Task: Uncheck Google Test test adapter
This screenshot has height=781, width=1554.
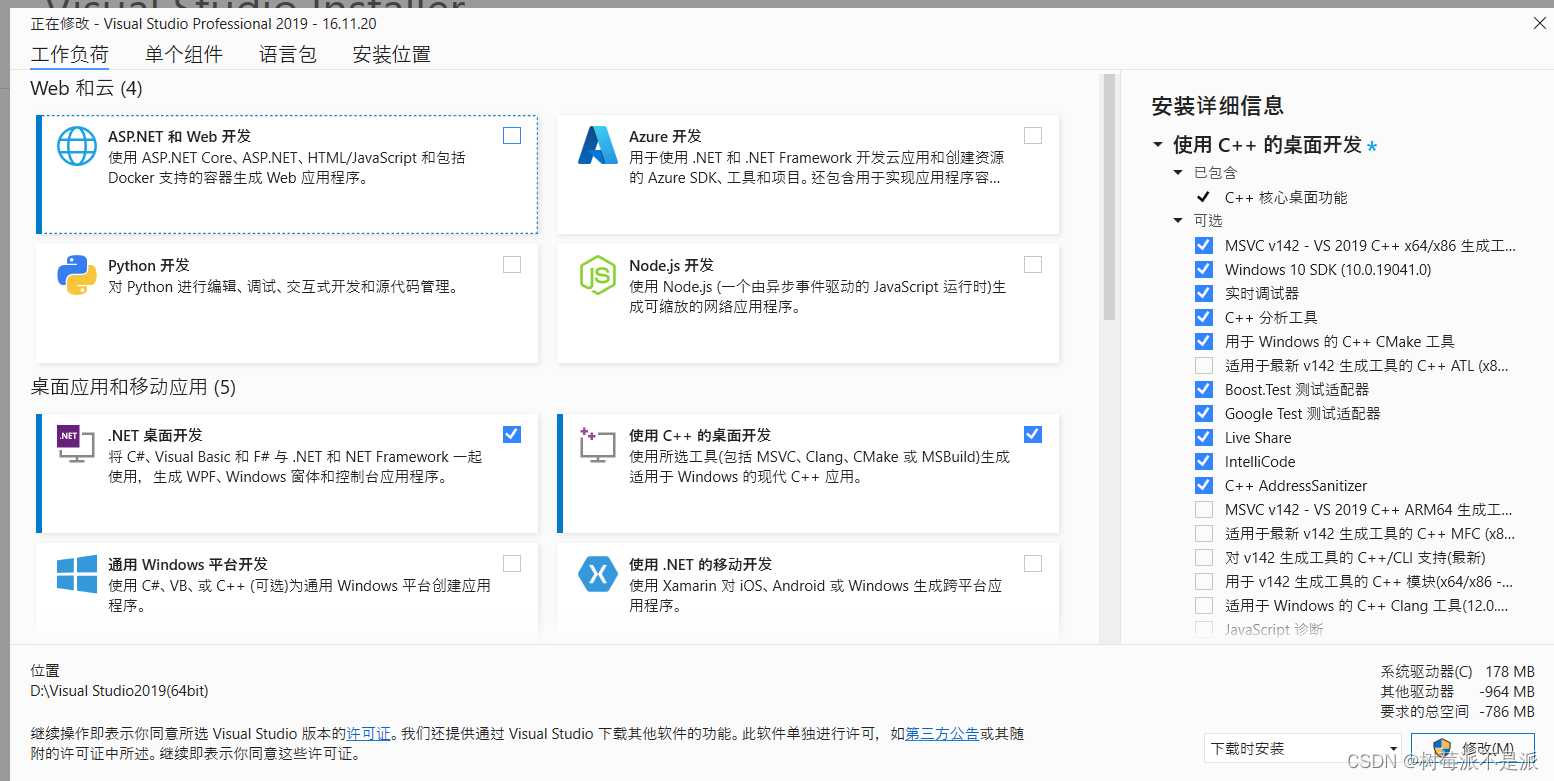Action: click(x=1204, y=413)
